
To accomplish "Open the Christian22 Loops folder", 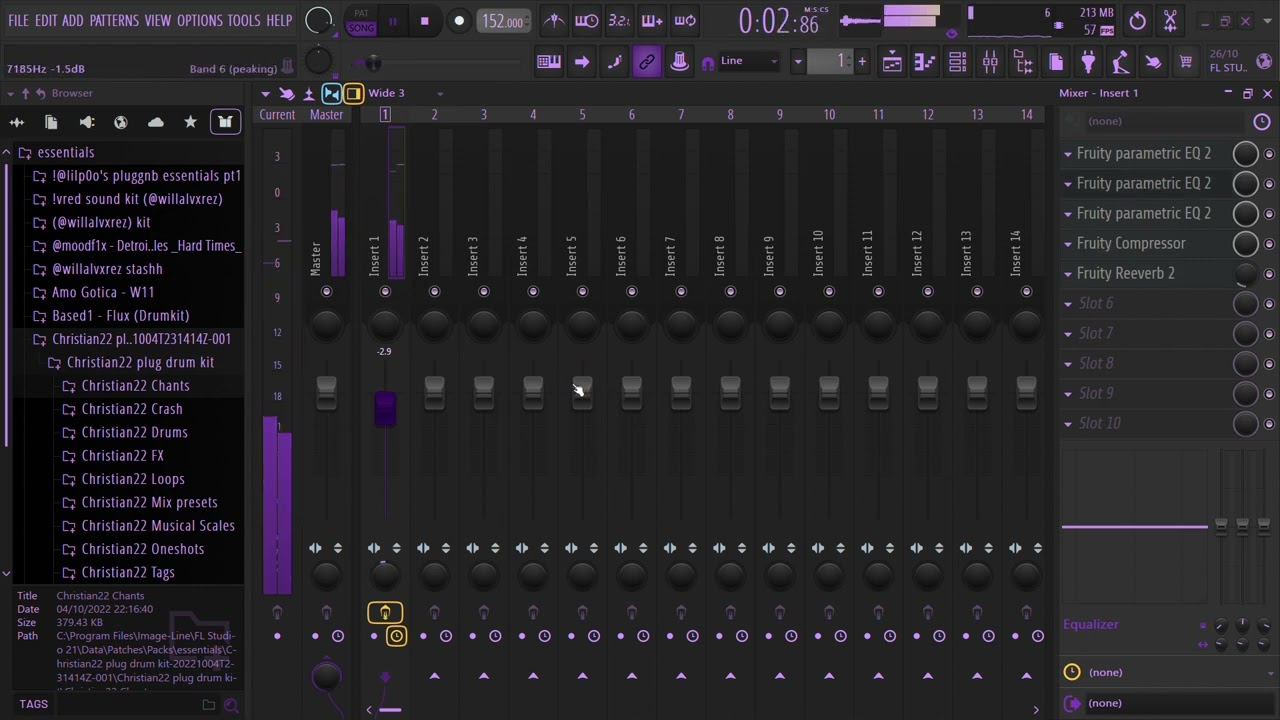I will coord(132,479).
